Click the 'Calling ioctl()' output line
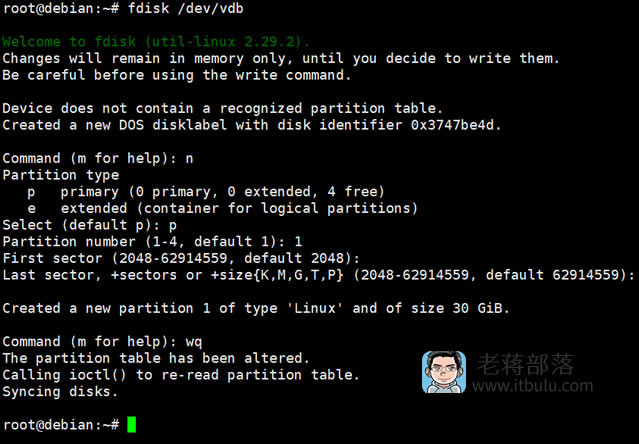Screen dimensions: 639x444 click(181, 375)
